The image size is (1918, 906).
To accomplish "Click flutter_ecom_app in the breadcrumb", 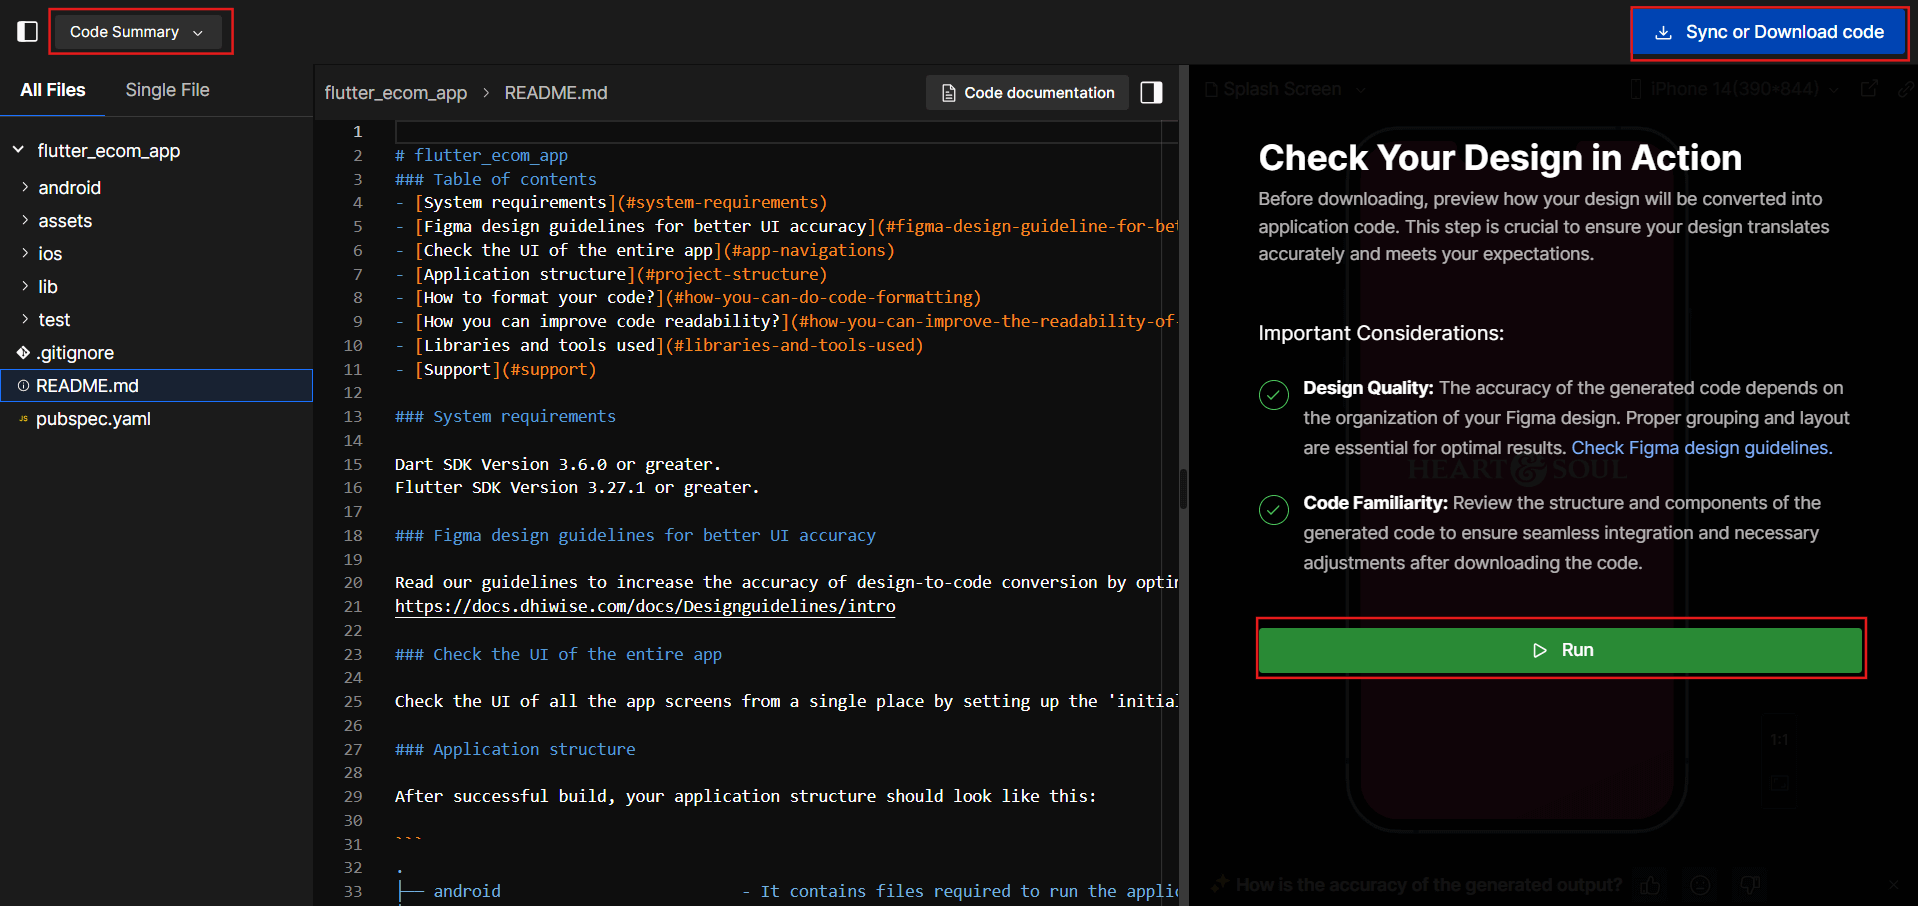I will point(396,93).
